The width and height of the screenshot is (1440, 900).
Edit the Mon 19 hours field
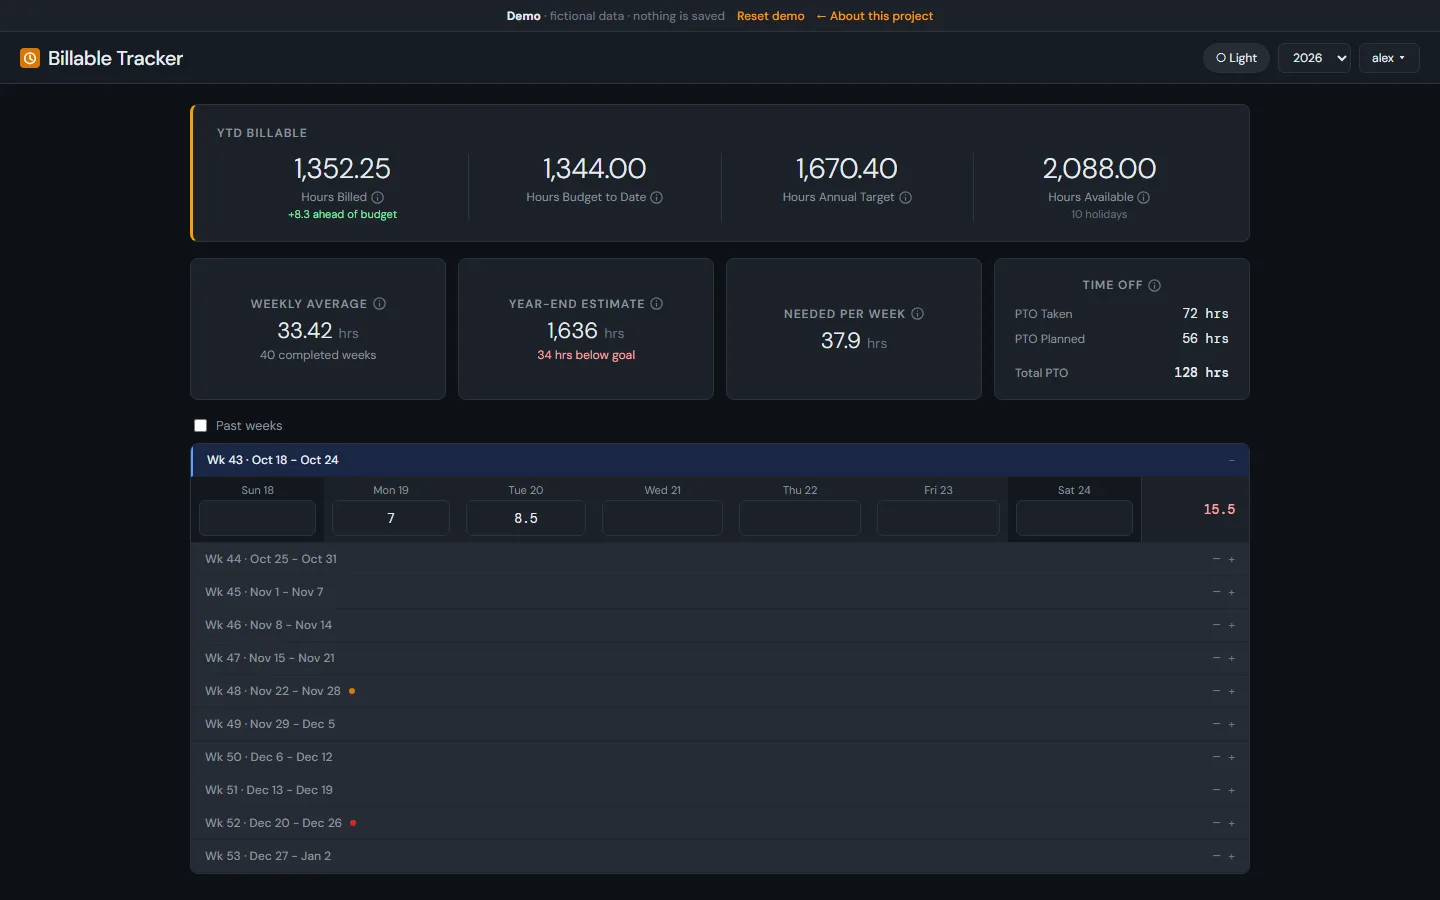391,518
